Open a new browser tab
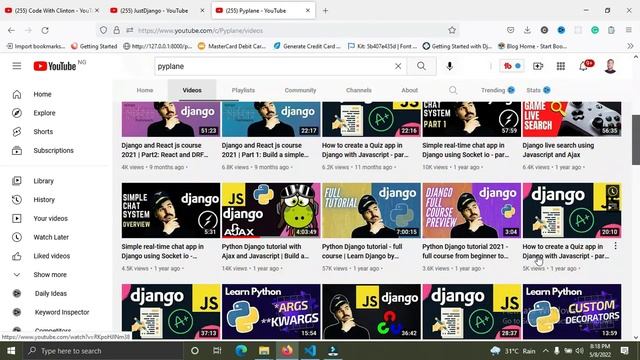Image resolution: width=640 pixels, height=360 pixels. (x=325, y=11)
